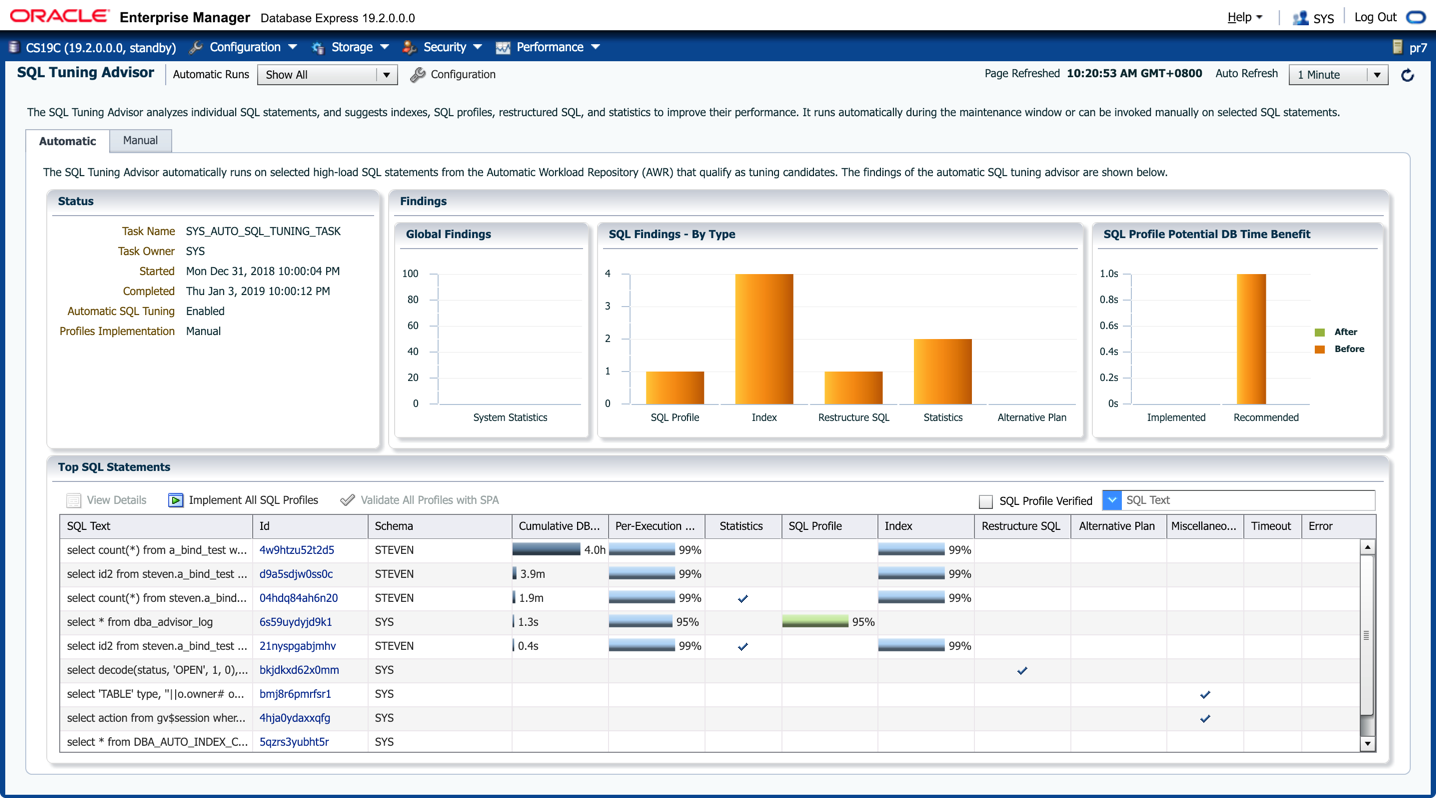1436x798 pixels.
Task: Type in the SQL Text filter field
Action: click(x=1247, y=500)
